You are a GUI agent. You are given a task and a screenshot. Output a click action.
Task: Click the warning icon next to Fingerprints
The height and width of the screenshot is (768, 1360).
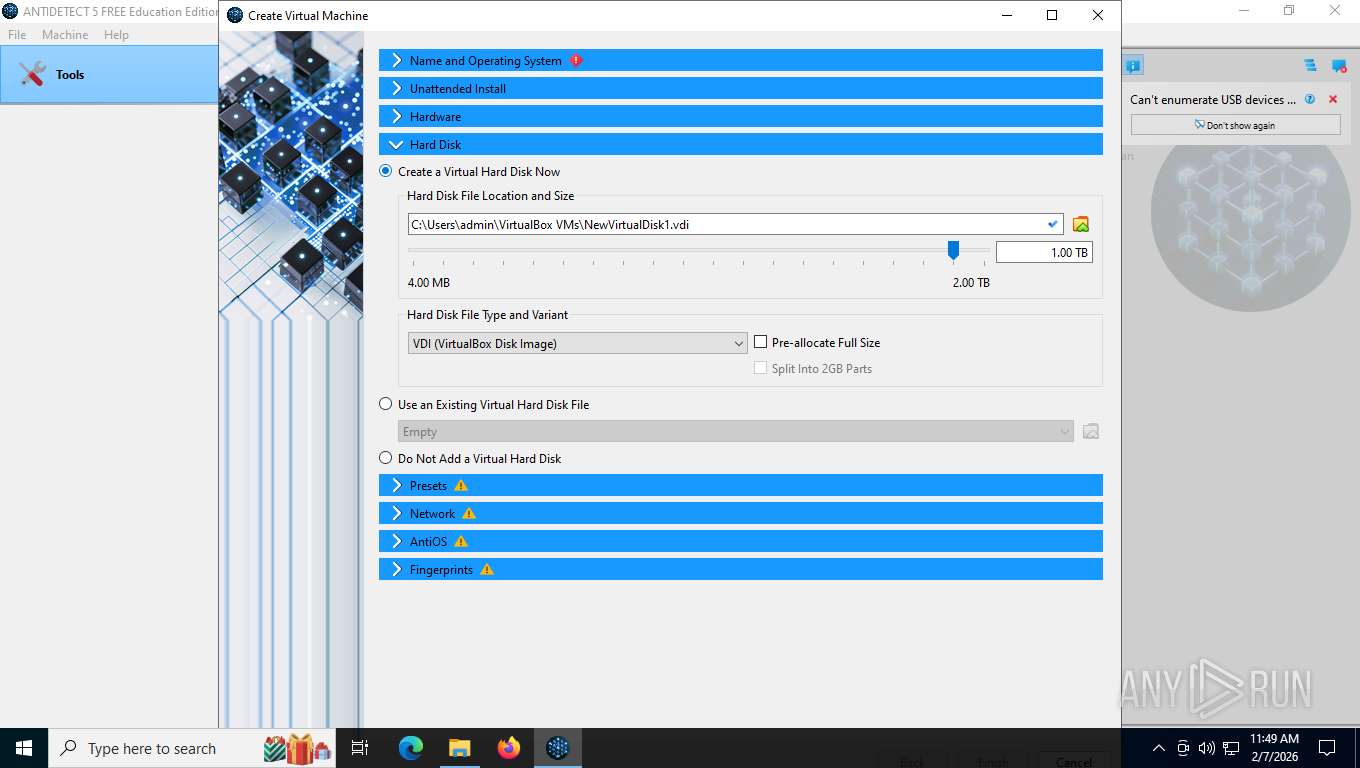(487, 570)
